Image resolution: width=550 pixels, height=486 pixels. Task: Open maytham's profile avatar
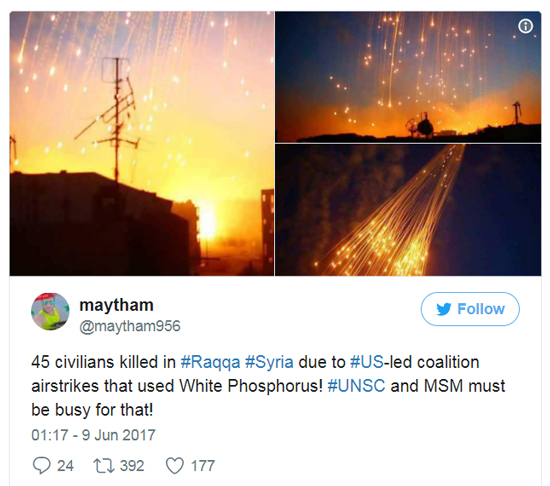50,311
